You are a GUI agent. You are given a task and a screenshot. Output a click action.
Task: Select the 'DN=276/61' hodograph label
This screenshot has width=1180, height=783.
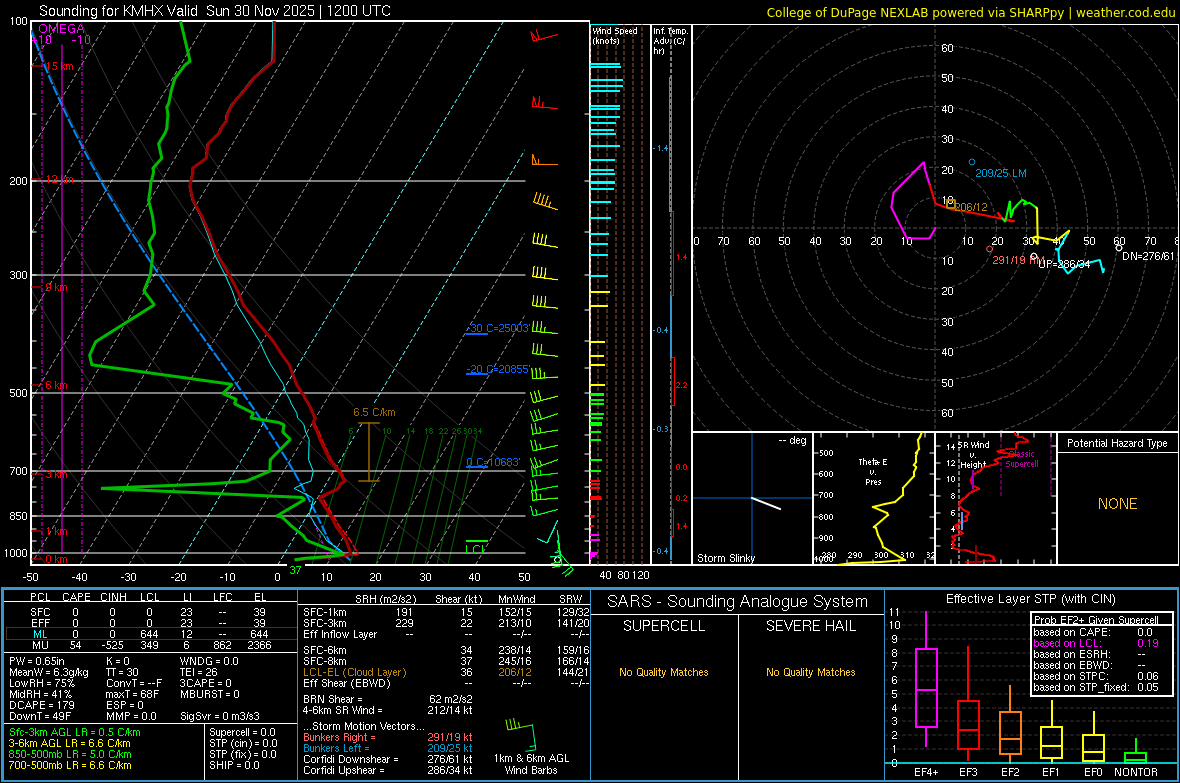click(x=1148, y=256)
